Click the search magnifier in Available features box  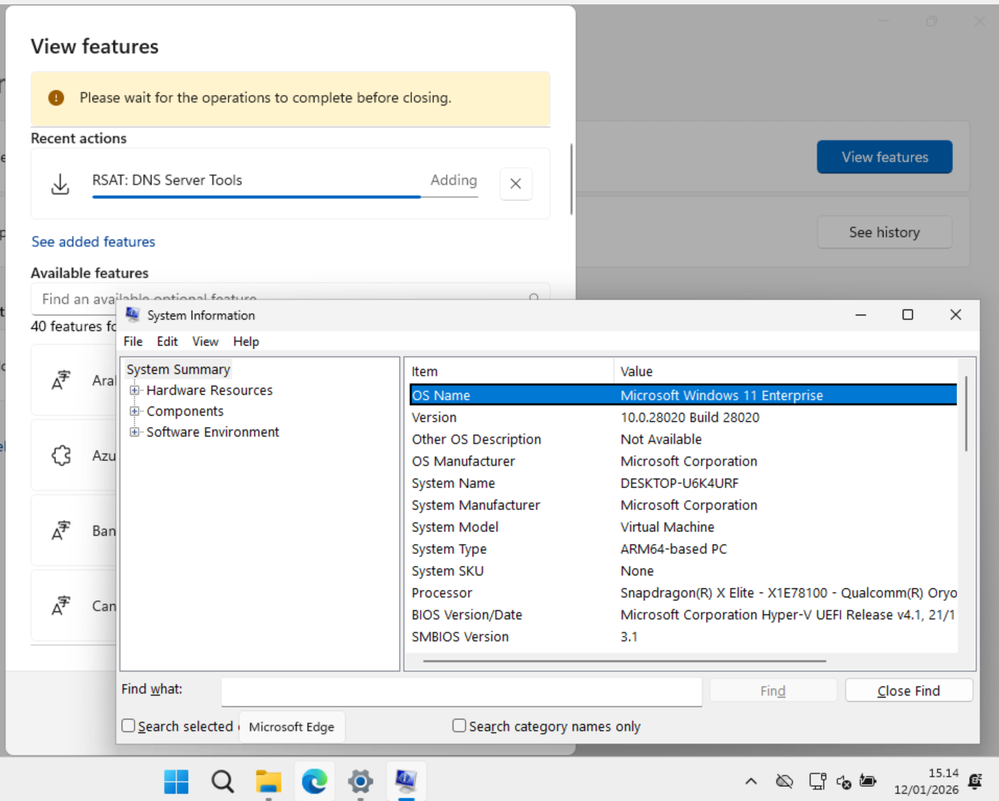coord(534,297)
